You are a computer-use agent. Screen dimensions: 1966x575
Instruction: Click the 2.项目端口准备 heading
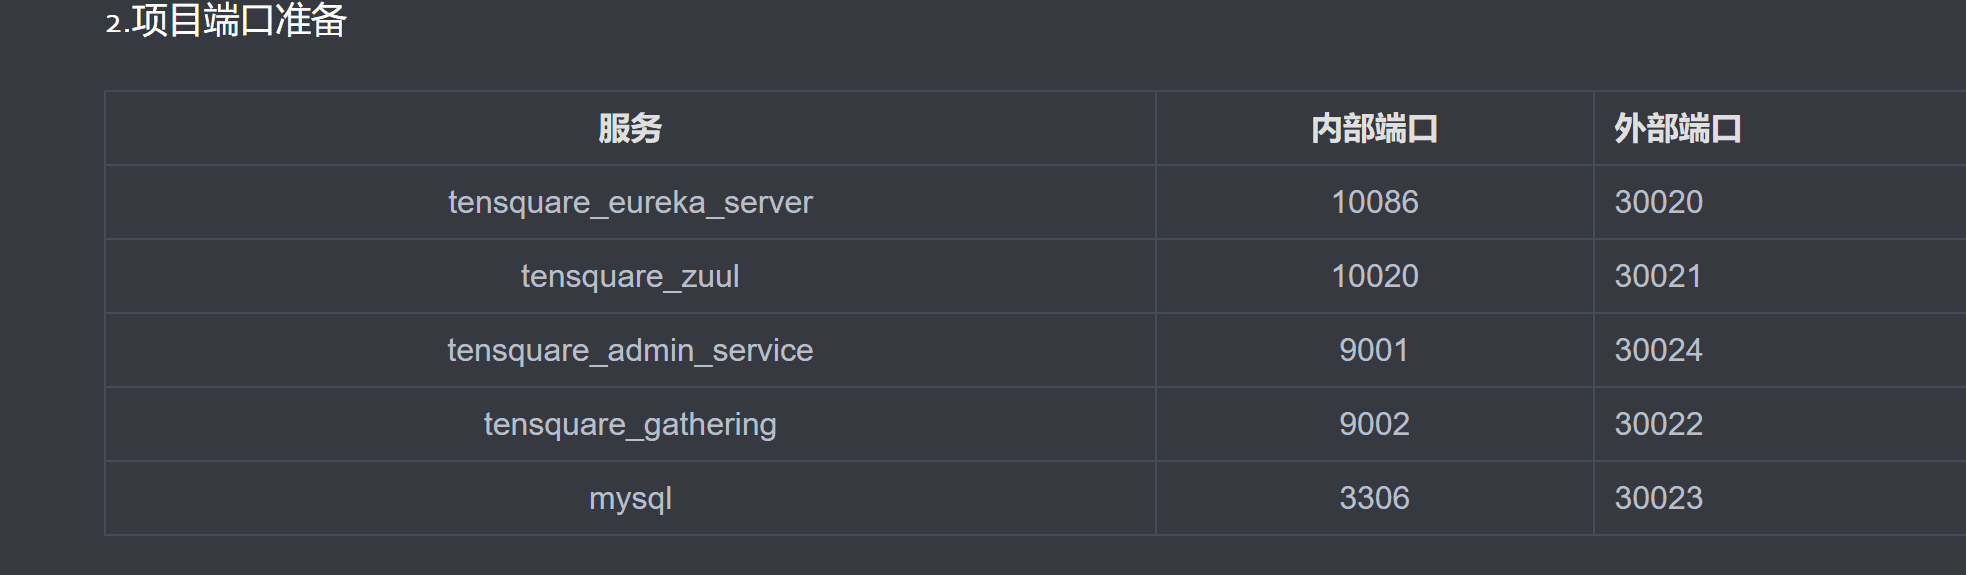click(226, 20)
